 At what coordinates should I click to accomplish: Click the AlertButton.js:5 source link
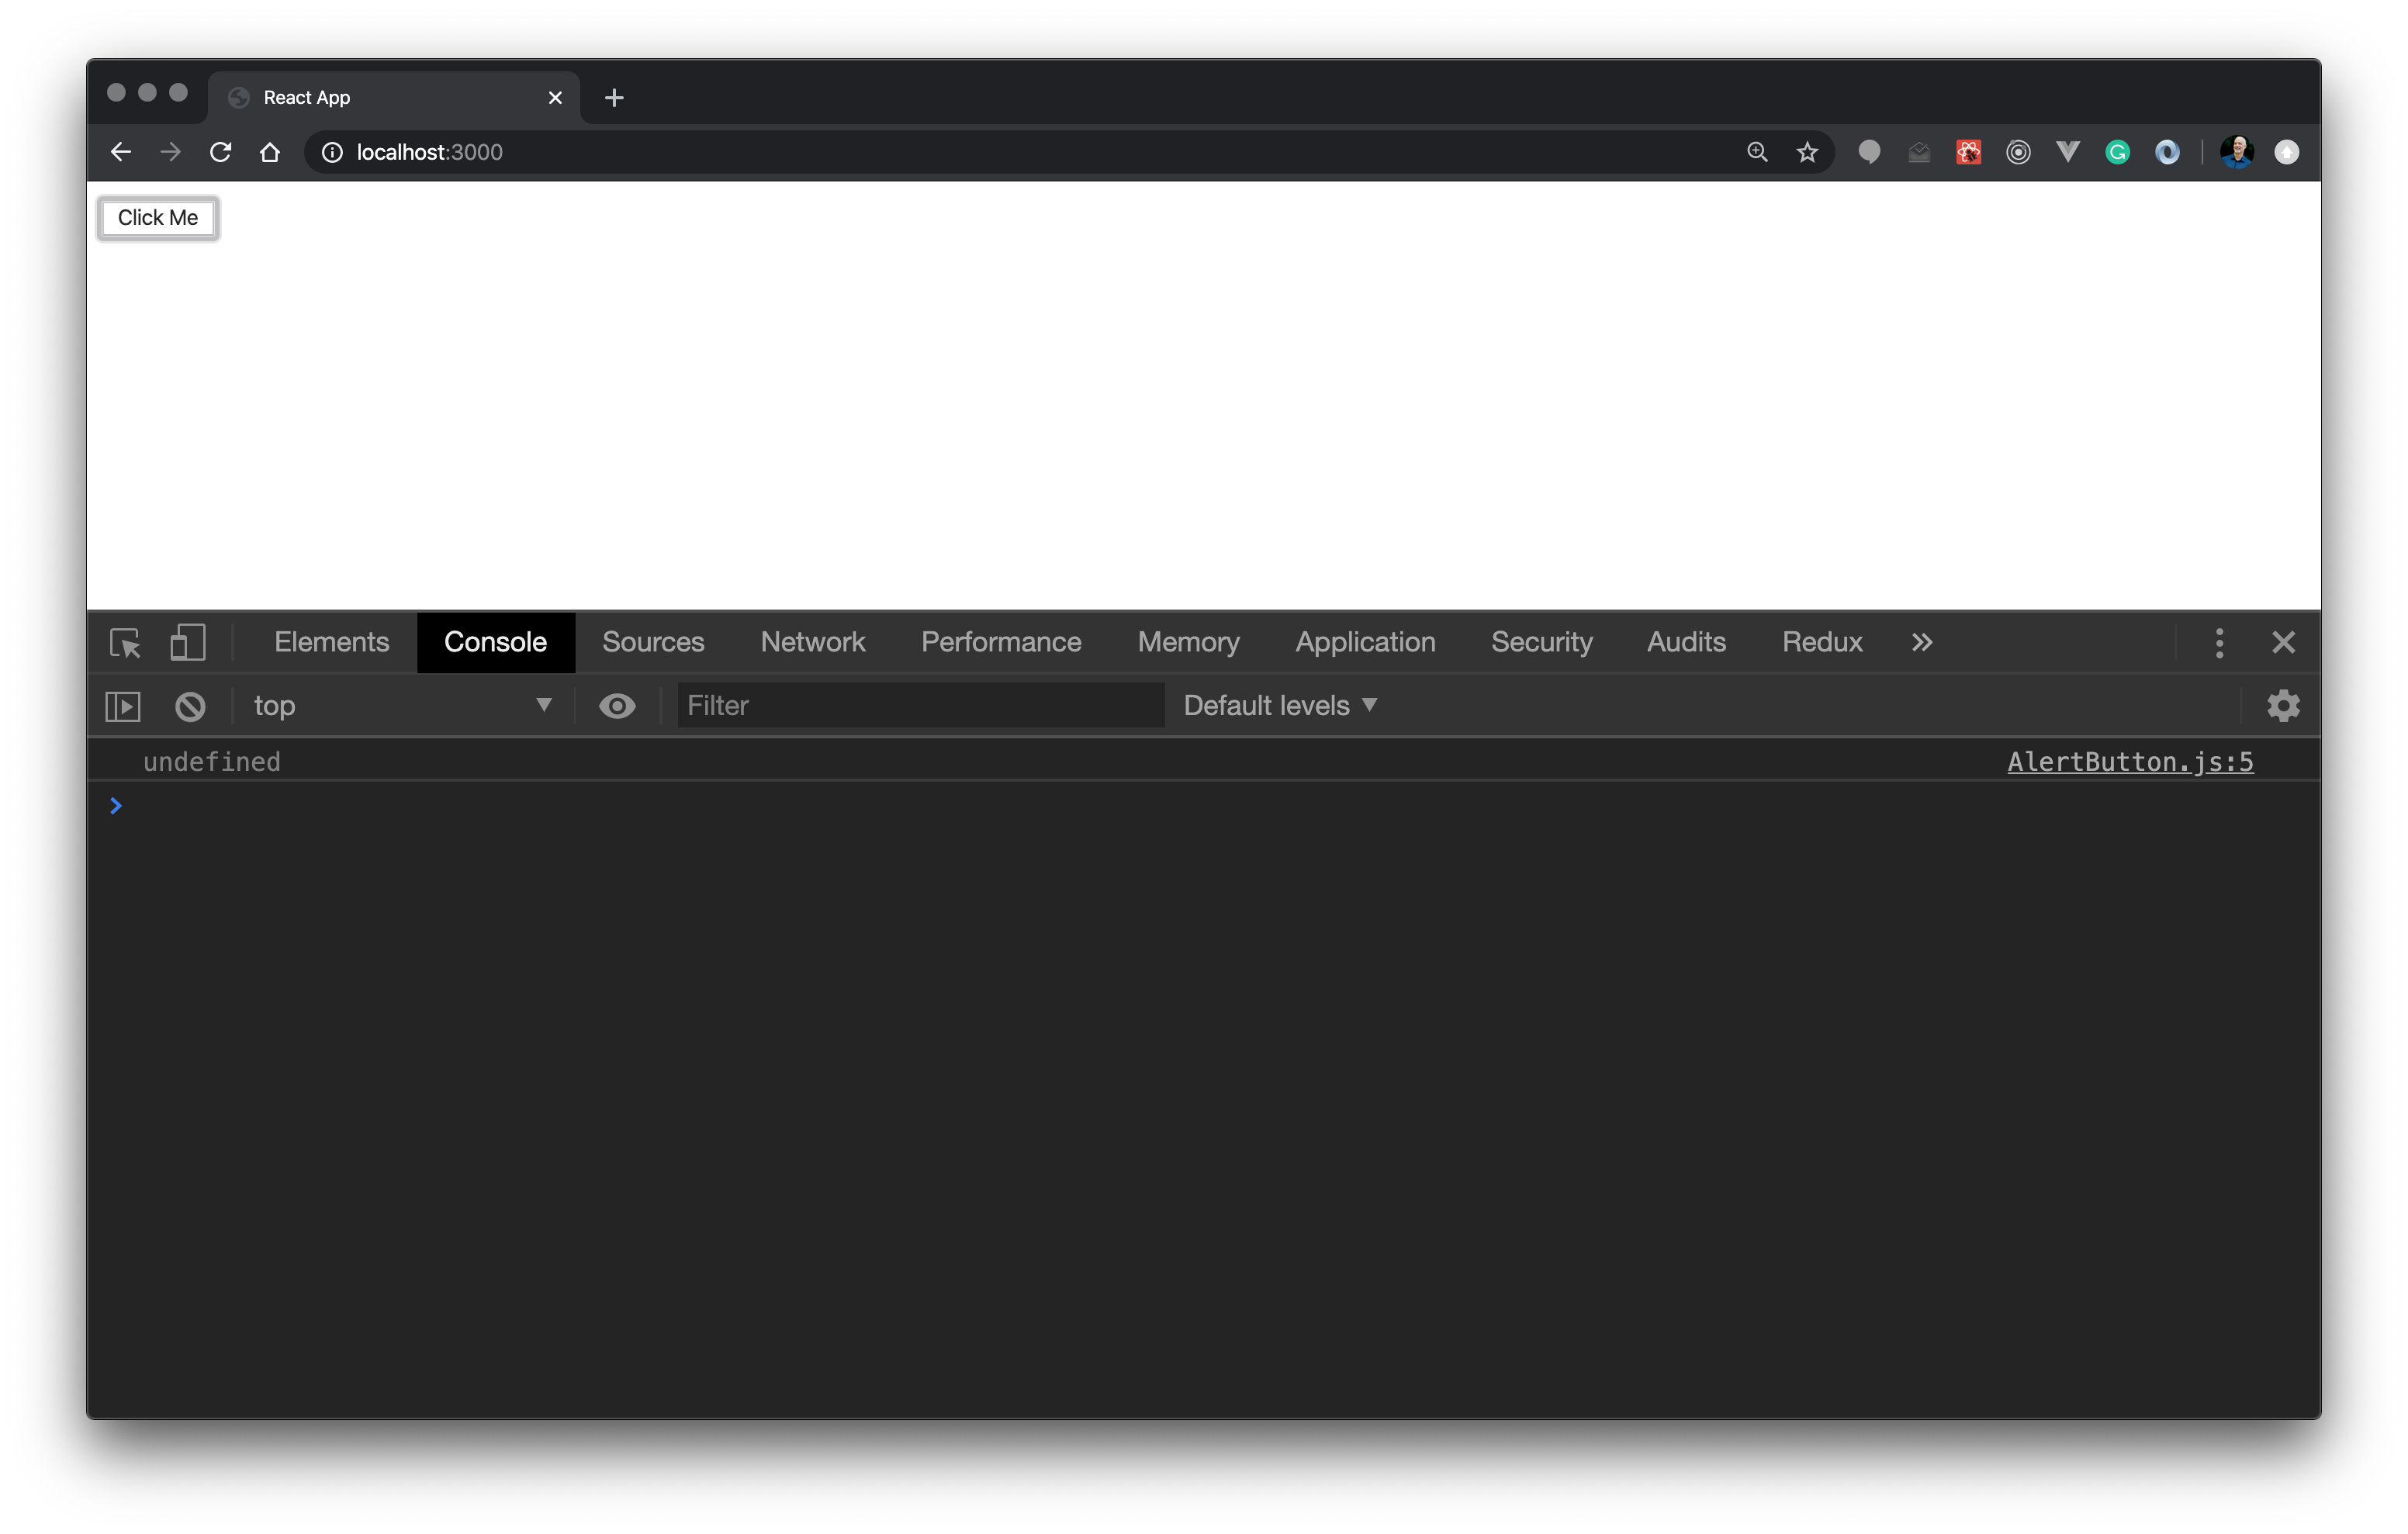point(2131,760)
